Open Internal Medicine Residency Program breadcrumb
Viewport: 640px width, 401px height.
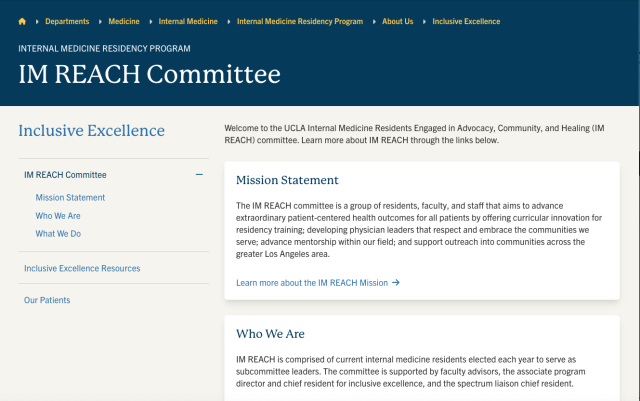tap(300, 22)
